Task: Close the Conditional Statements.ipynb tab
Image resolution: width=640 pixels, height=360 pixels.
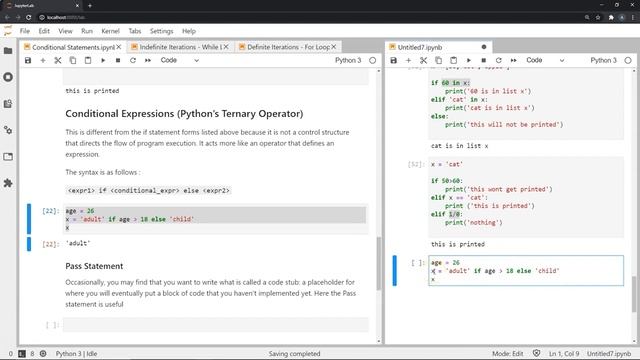Action: click(x=119, y=47)
